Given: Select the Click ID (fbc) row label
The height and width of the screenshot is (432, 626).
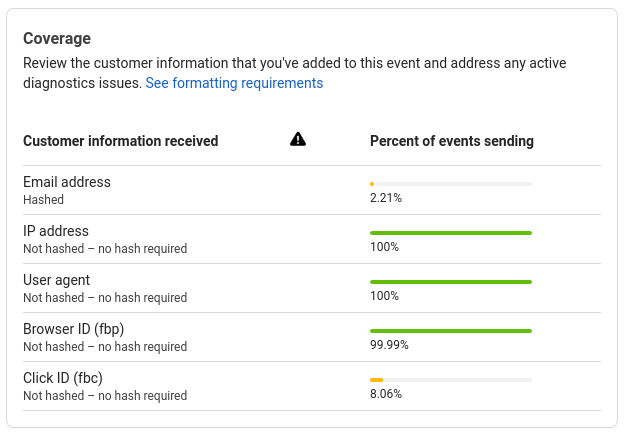Looking at the screenshot, I should tap(63, 378).
